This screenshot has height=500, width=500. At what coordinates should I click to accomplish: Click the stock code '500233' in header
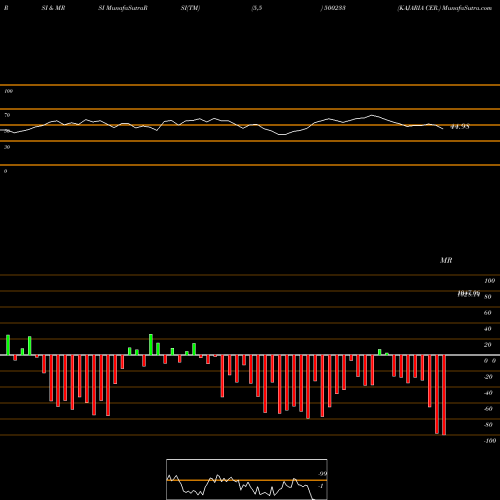pyautogui.click(x=334, y=8)
